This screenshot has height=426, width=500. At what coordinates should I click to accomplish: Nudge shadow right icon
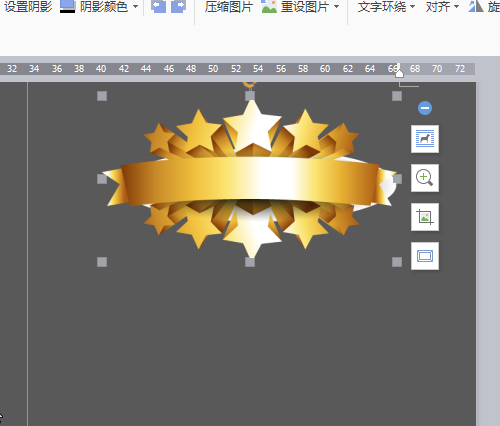178,6
